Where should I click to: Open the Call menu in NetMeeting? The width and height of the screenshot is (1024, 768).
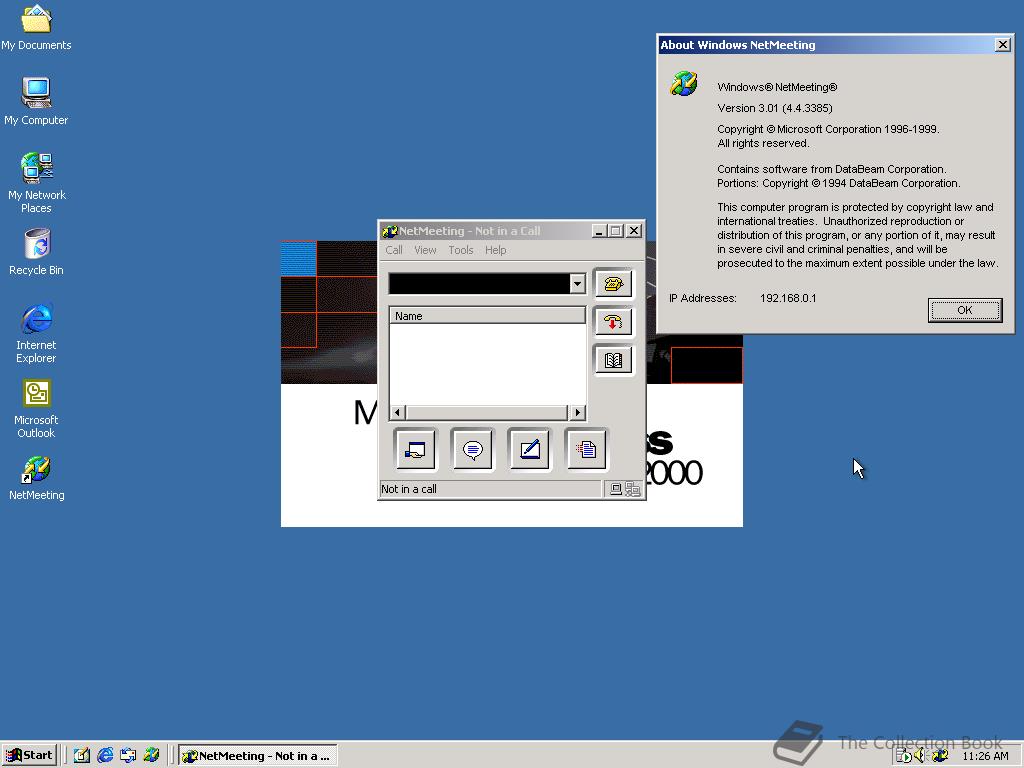[394, 250]
